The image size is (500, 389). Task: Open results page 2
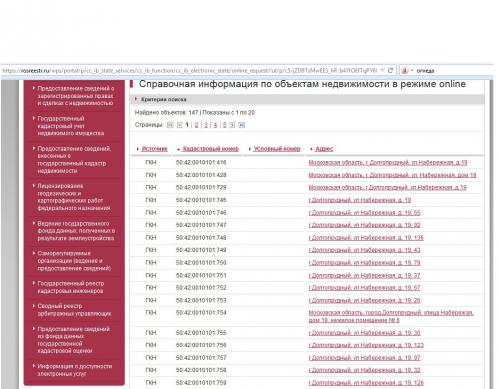point(196,125)
